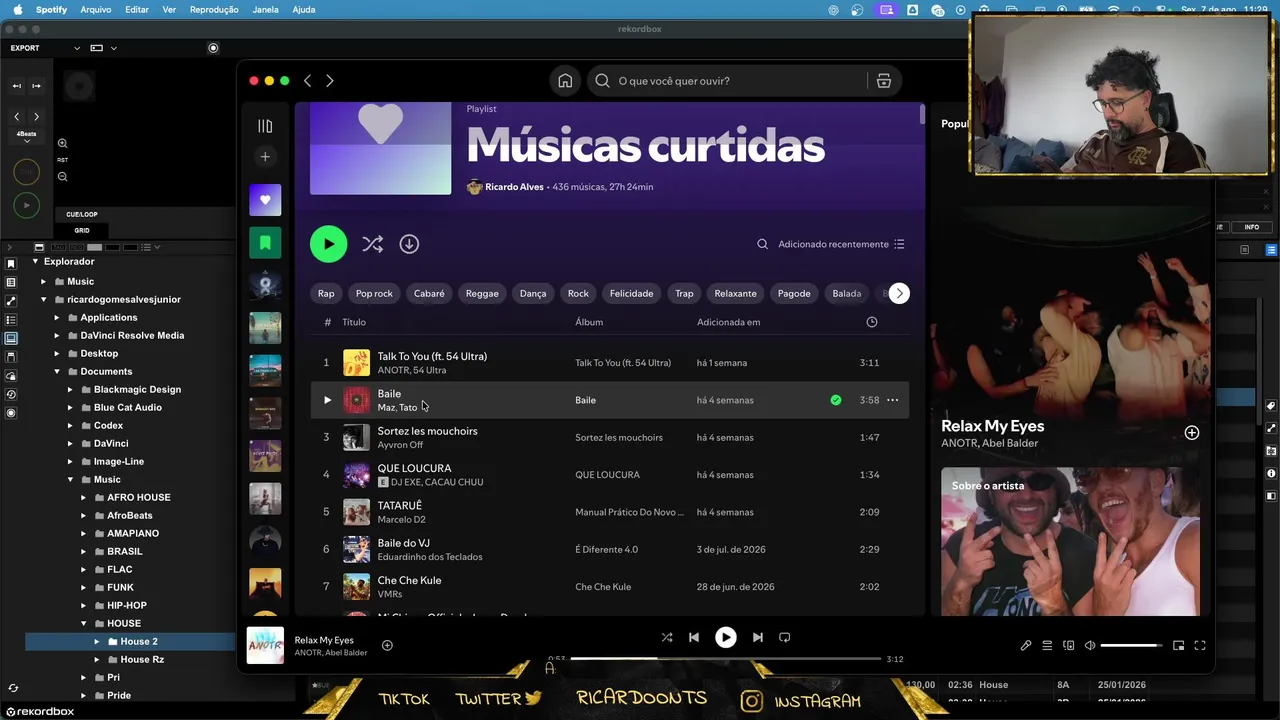Toggle shuffle in the bottom player bar
Image resolution: width=1280 pixels, height=720 pixels.
(x=667, y=638)
